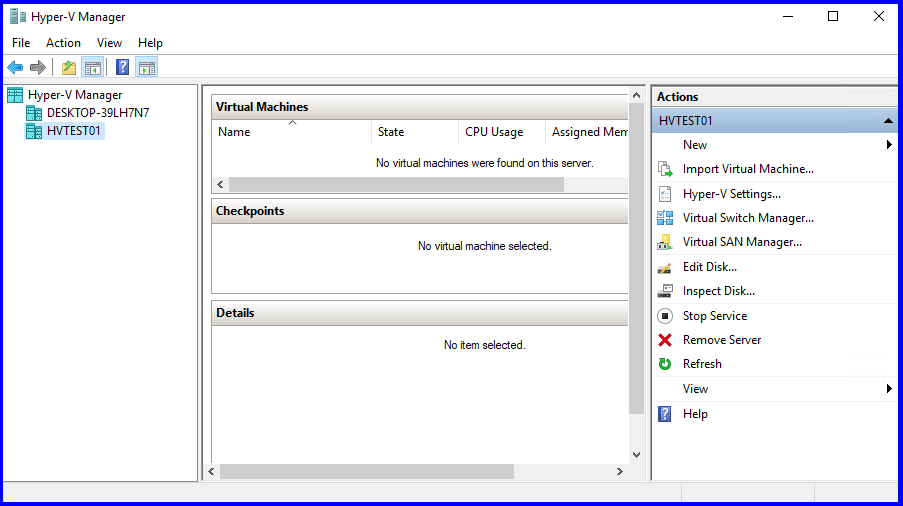Click the blue Help toolbar icon
The height and width of the screenshot is (506, 903).
coord(122,67)
